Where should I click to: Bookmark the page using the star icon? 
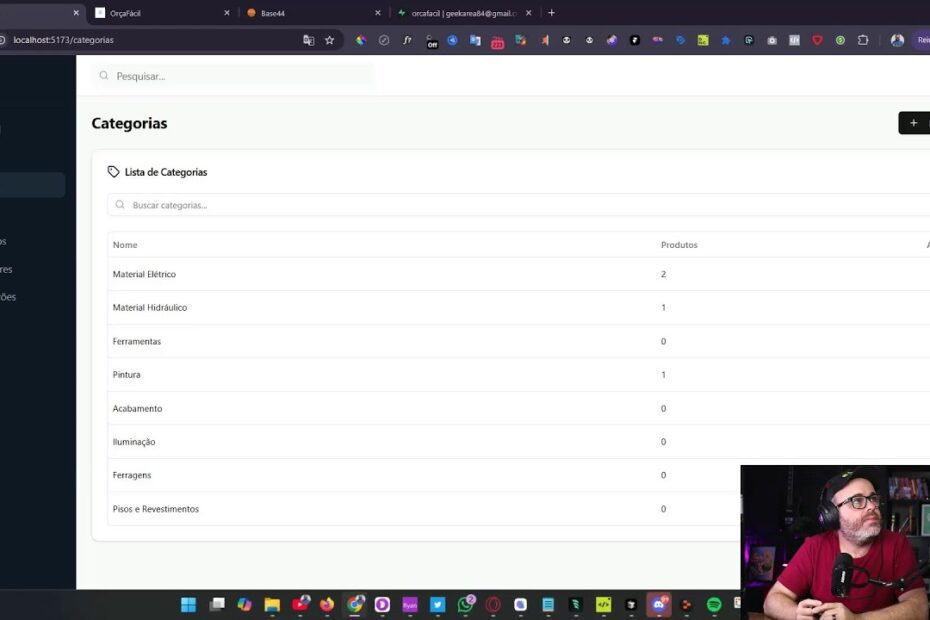coord(329,40)
